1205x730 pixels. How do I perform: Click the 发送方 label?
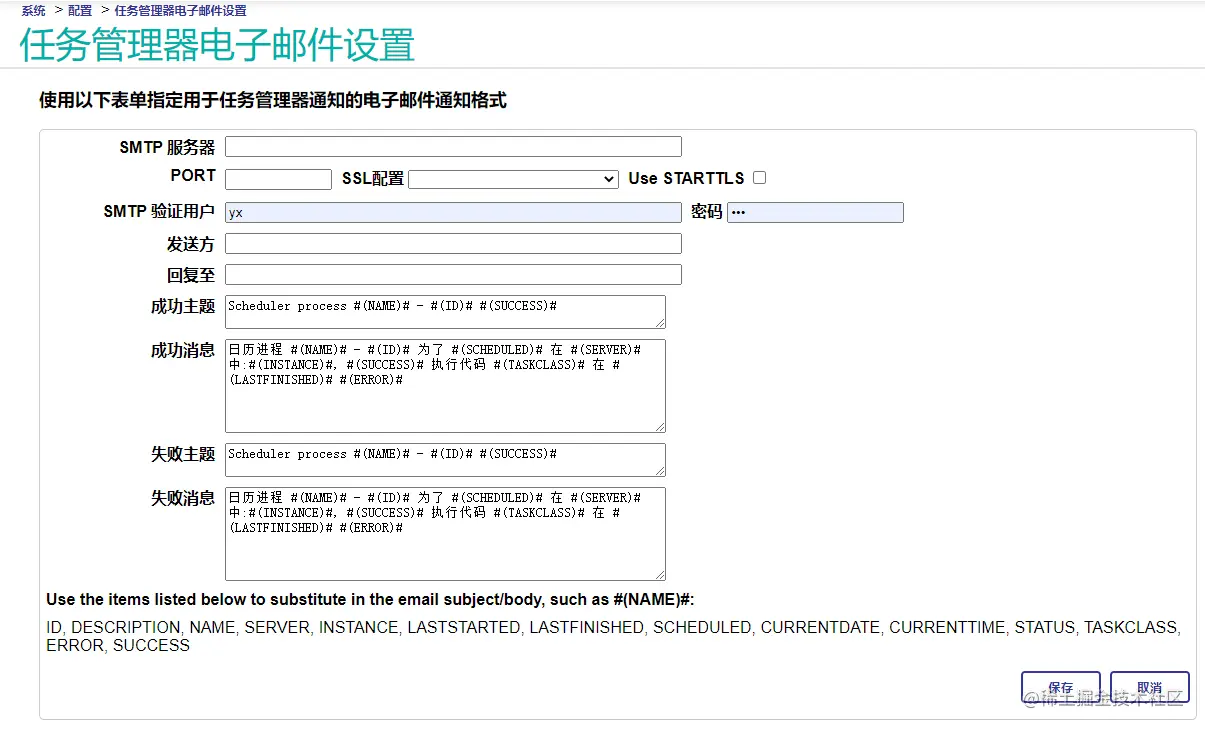click(191, 244)
